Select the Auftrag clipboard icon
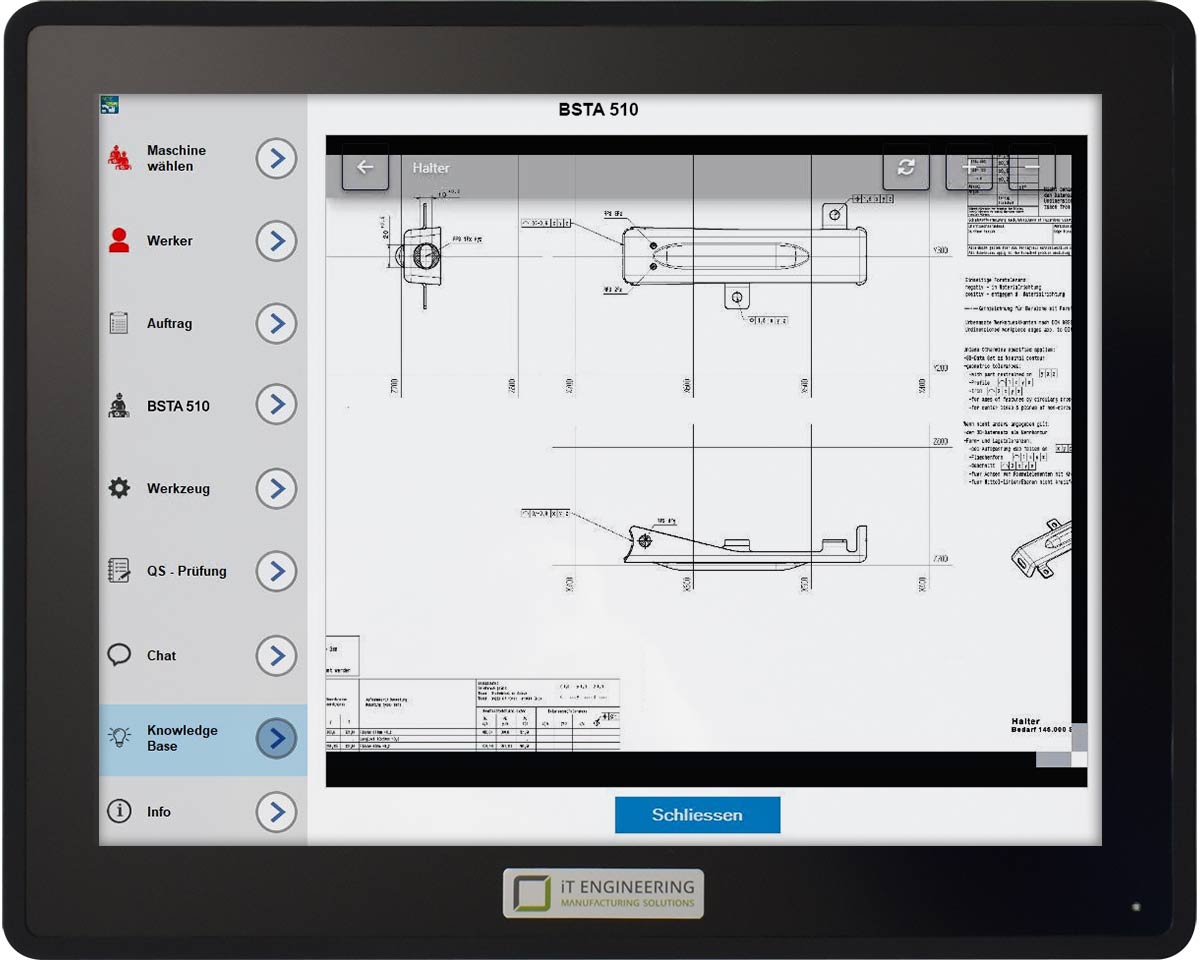Image resolution: width=1200 pixels, height=960 pixels. coord(119,323)
